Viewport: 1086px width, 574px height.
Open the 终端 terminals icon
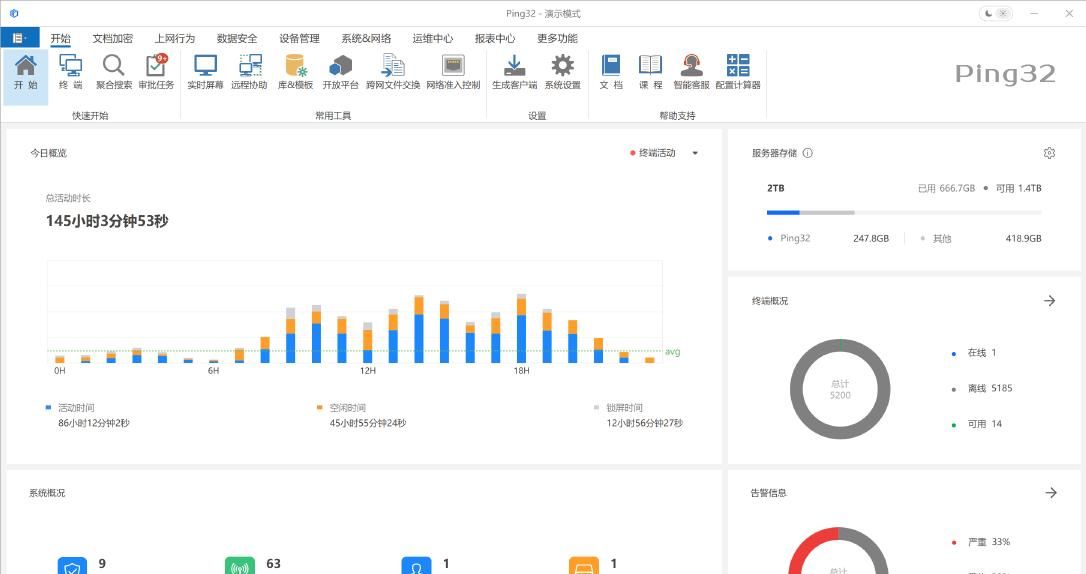pyautogui.click(x=70, y=72)
